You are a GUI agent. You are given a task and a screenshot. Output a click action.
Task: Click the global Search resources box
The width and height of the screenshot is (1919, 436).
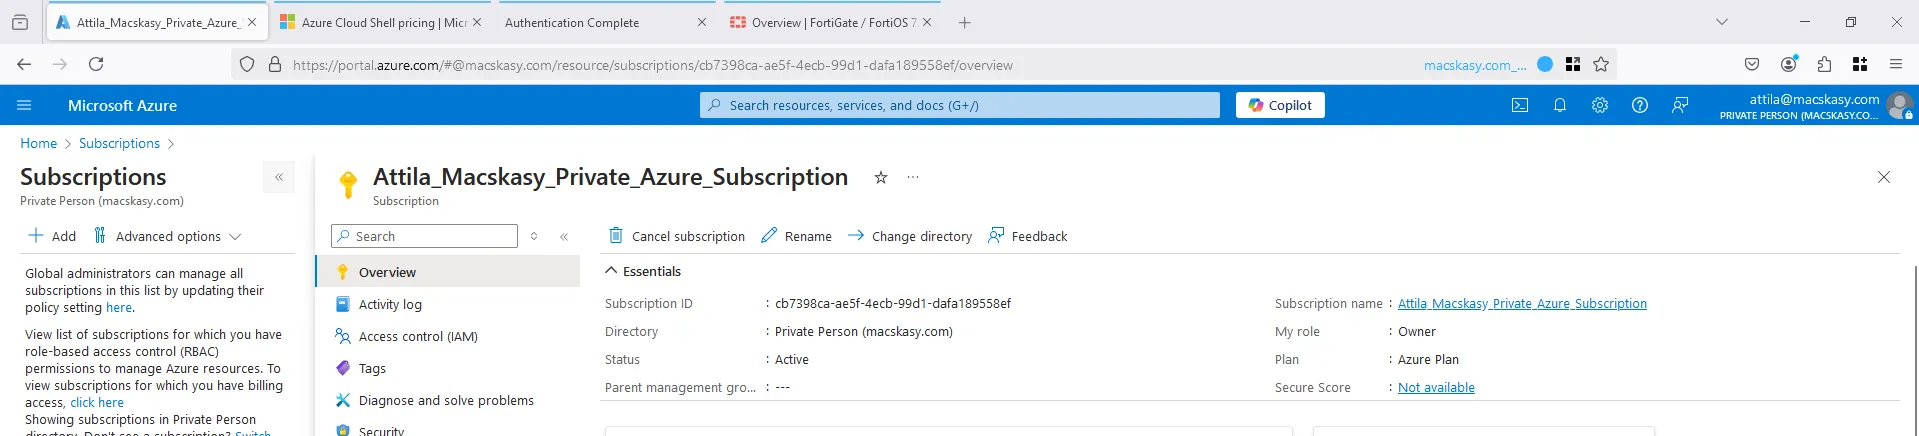coord(960,105)
